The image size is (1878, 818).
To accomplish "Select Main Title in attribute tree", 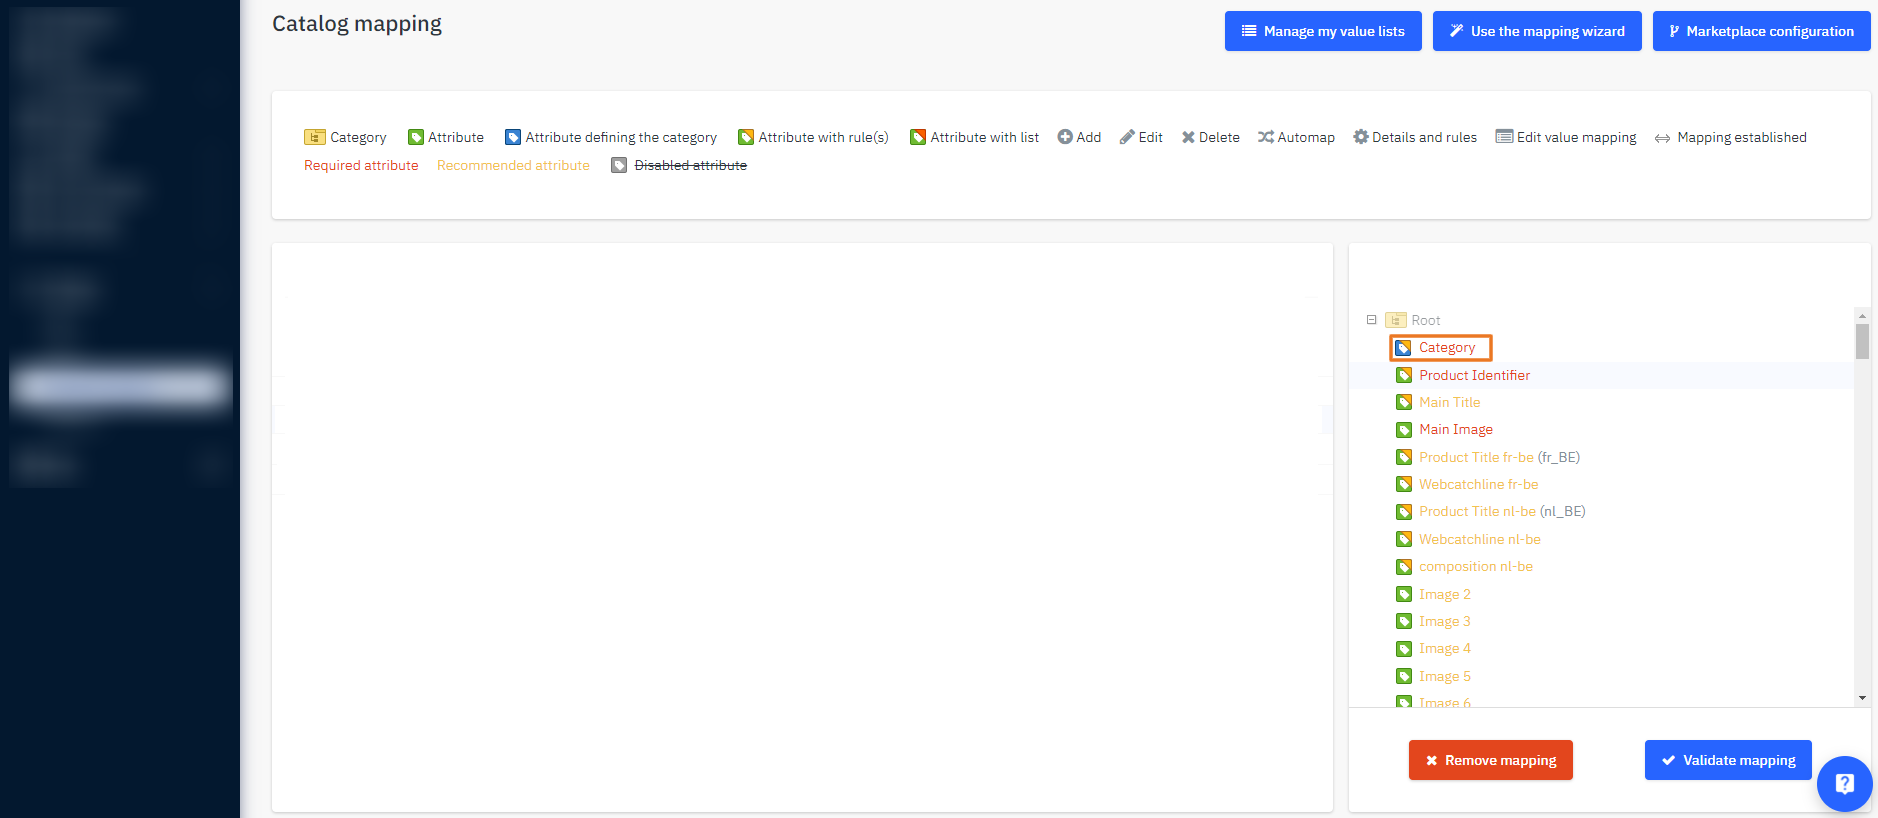I will click(1449, 402).
